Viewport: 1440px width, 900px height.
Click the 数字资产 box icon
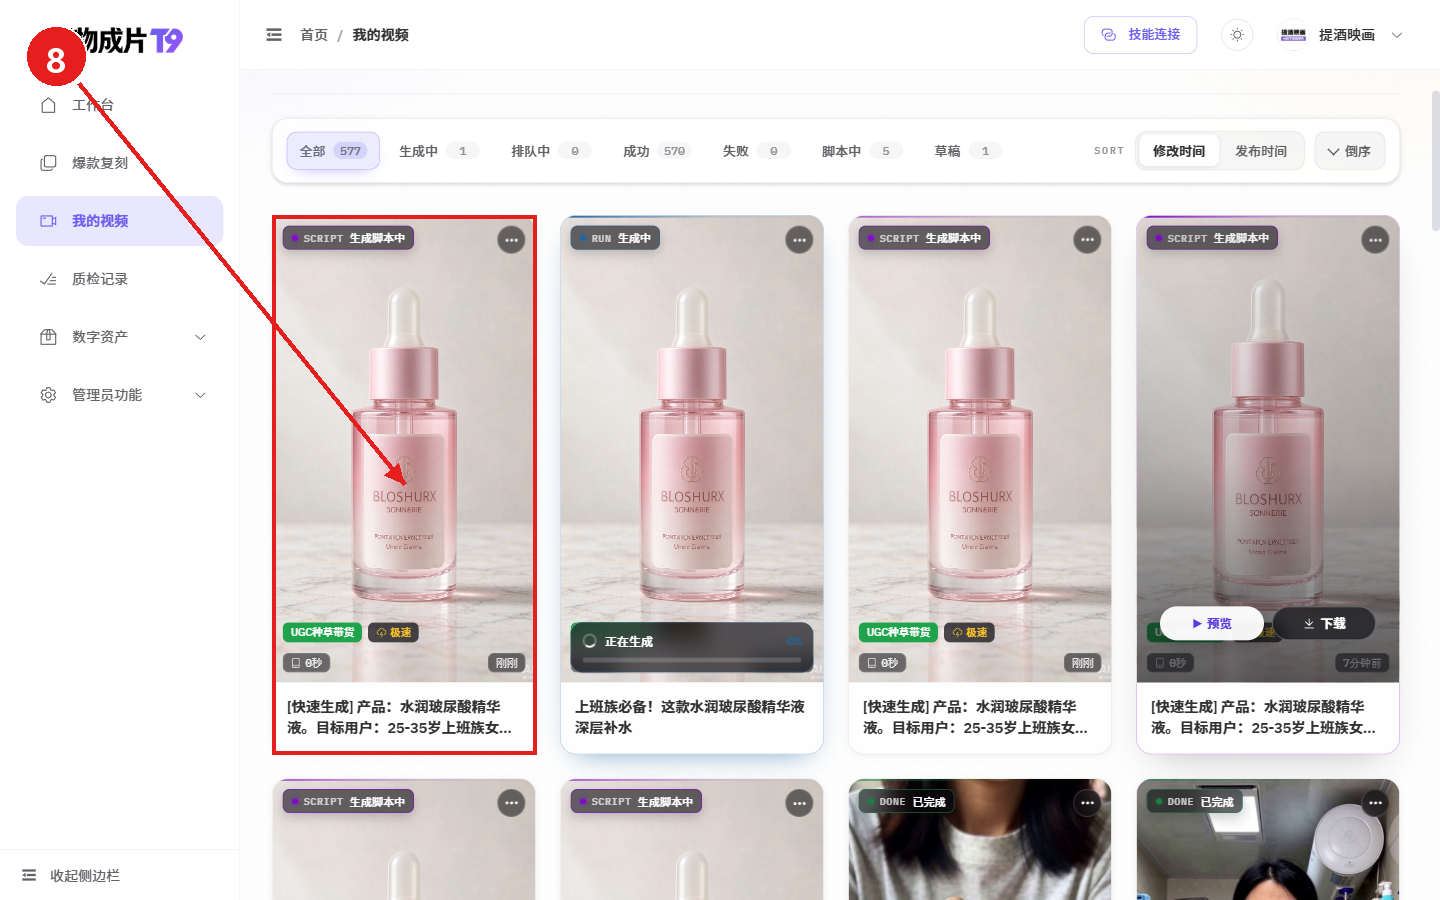pyautogui.click(x=48, y=337)
